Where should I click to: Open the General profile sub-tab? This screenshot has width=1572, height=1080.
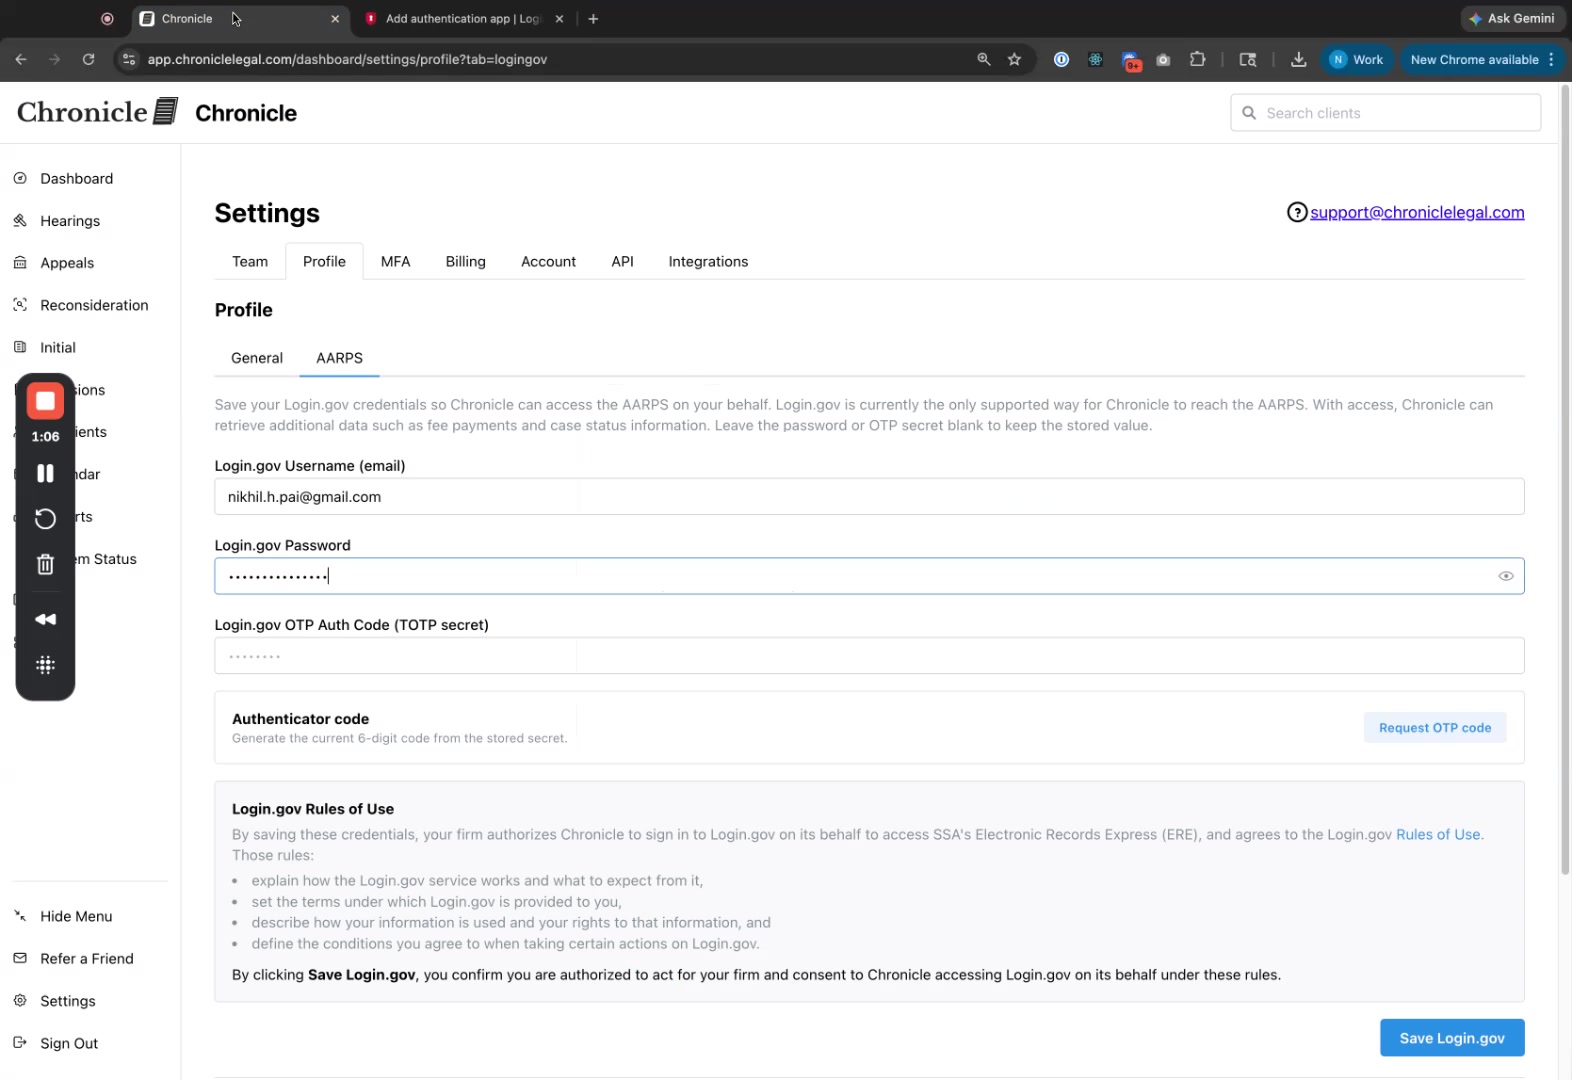pos(257,358)
